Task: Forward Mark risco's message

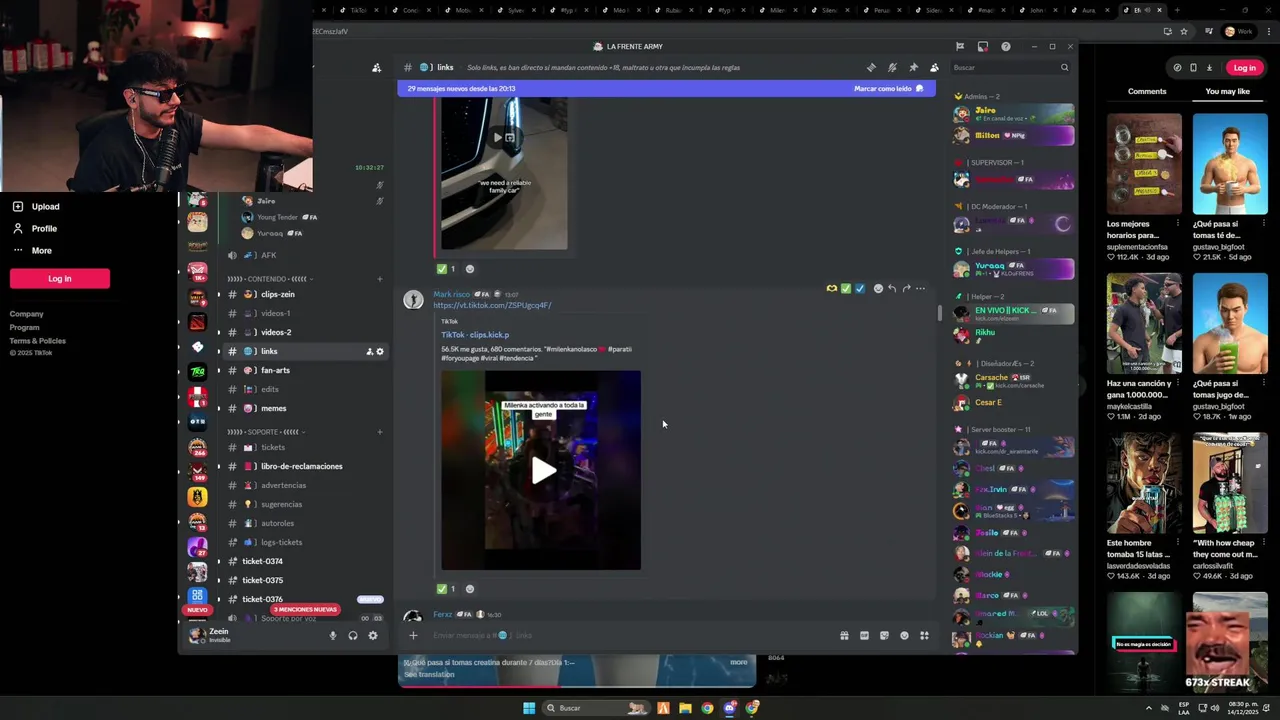Action: (x=906, y=288)
